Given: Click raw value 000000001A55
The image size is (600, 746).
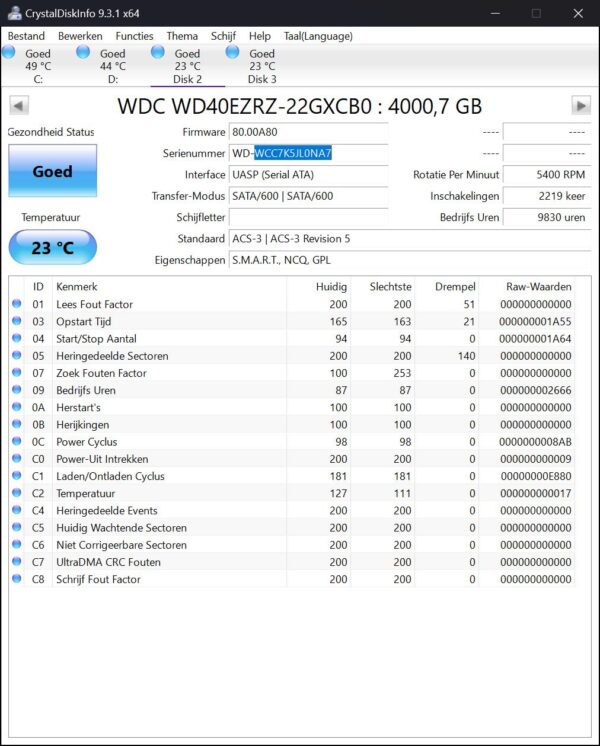Looking at the screenshot, I should (x=535, y=322).
